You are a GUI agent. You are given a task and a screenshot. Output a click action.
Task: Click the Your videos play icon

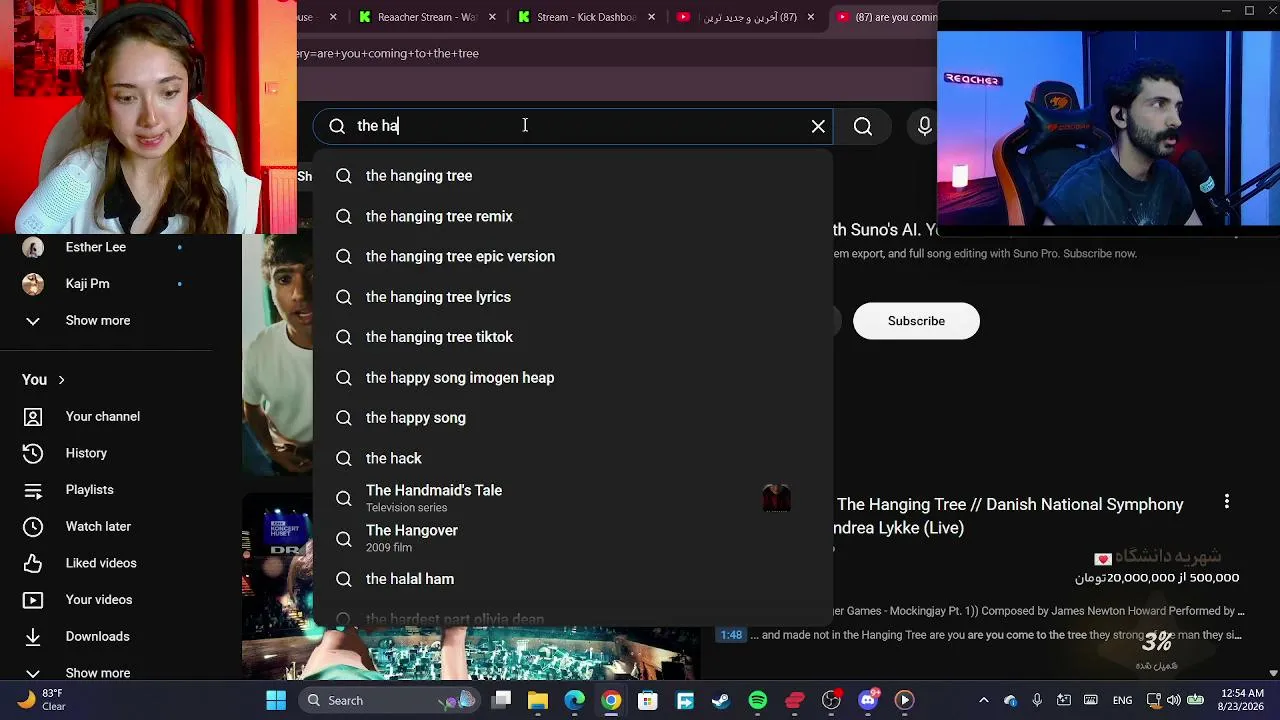tap(33, 600)
